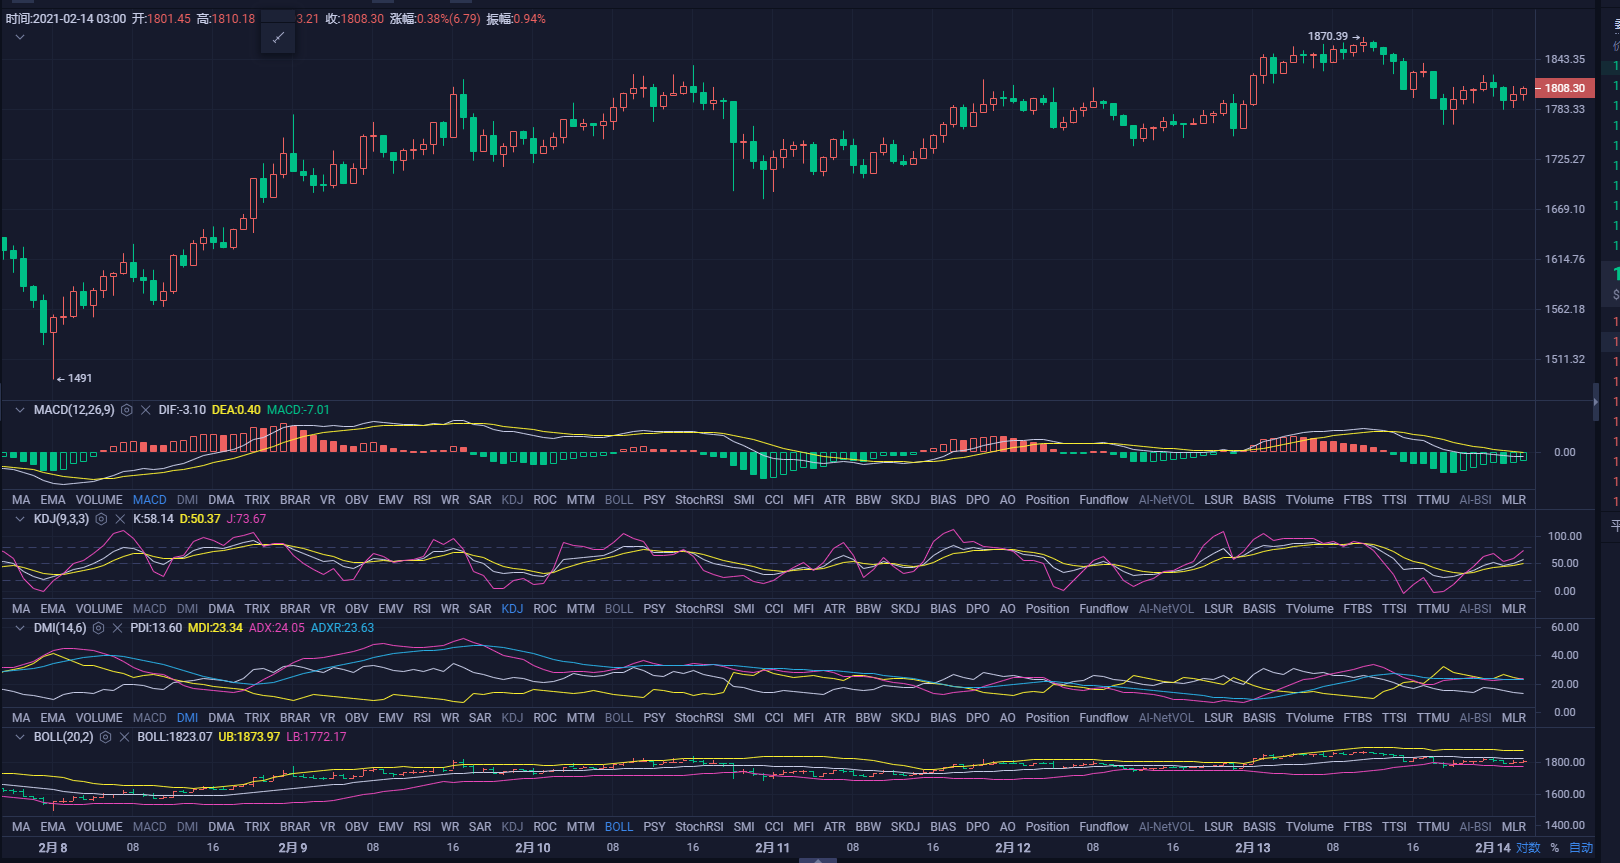This screenshot has height=863, width=1620.
Task: Toggle percentage scale mode
Action: point(1555,848)
